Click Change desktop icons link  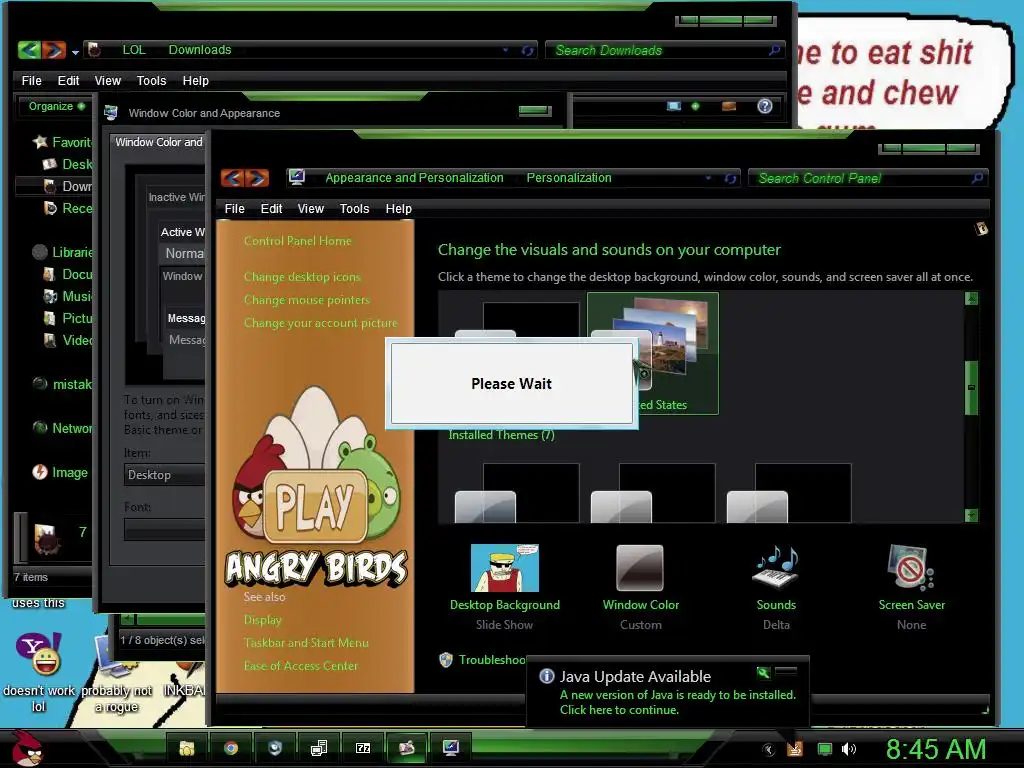click(x=302, y=277)
